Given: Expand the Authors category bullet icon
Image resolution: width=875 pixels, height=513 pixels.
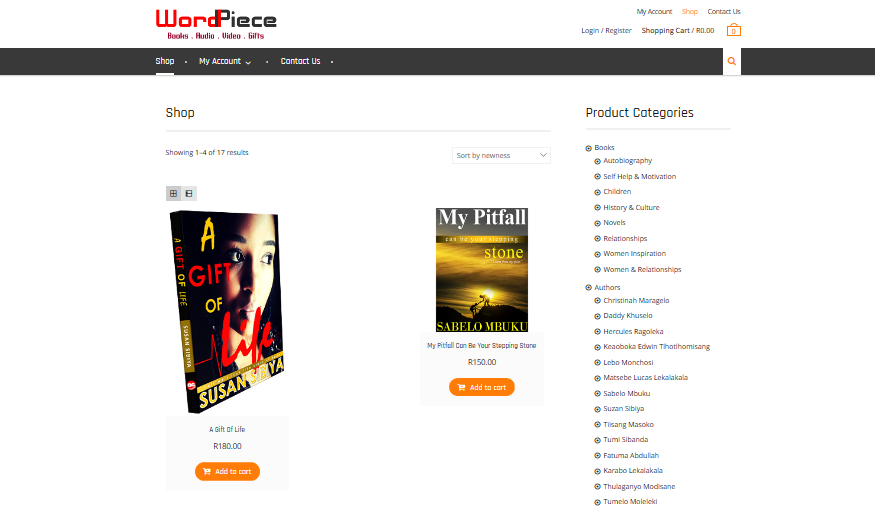Looking at the screenshot, I should coord(588,287).
